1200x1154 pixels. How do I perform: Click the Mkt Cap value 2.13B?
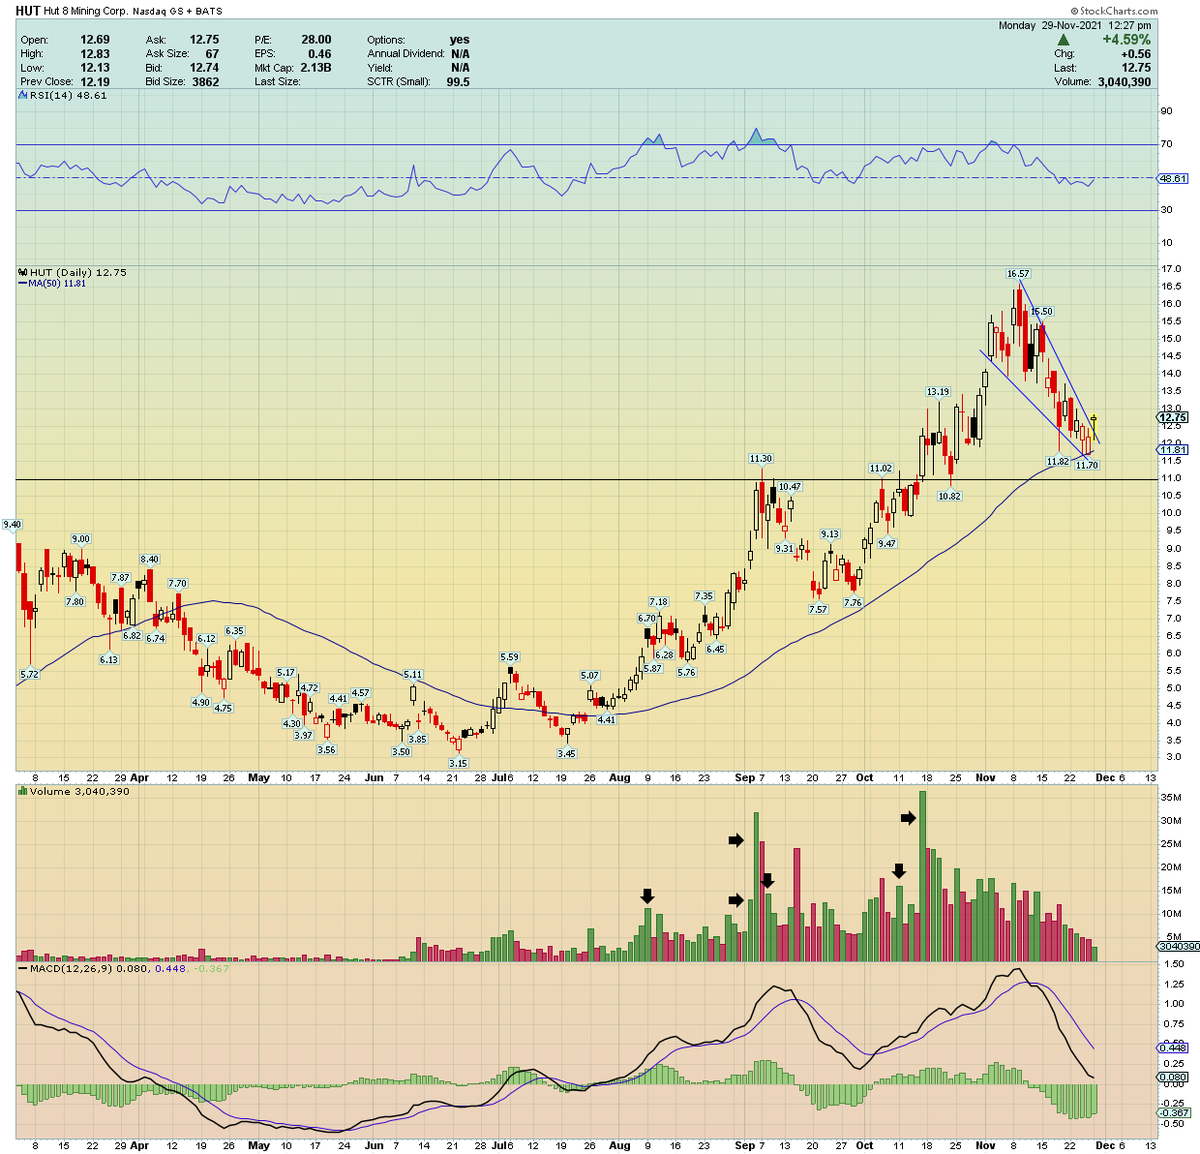click(315, 68)
